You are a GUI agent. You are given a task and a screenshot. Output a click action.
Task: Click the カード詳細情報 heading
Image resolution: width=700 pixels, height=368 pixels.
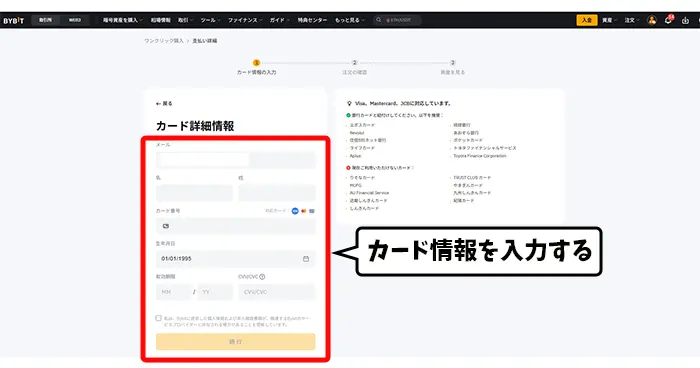195,126
